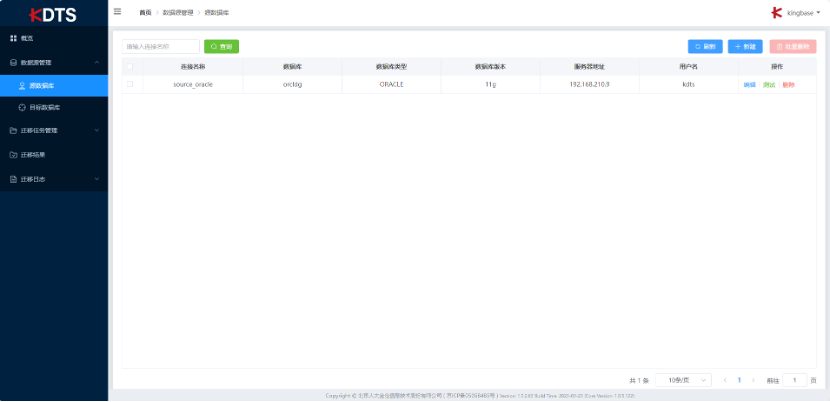The height and width of the screenshot is (402, 830).
Task: Click the red Kingbase logo icon
Action: (x=777, y=13)
